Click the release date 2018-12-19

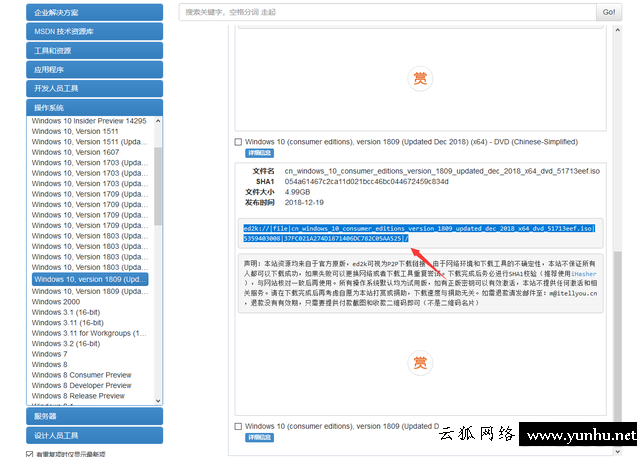pos(304,203)
